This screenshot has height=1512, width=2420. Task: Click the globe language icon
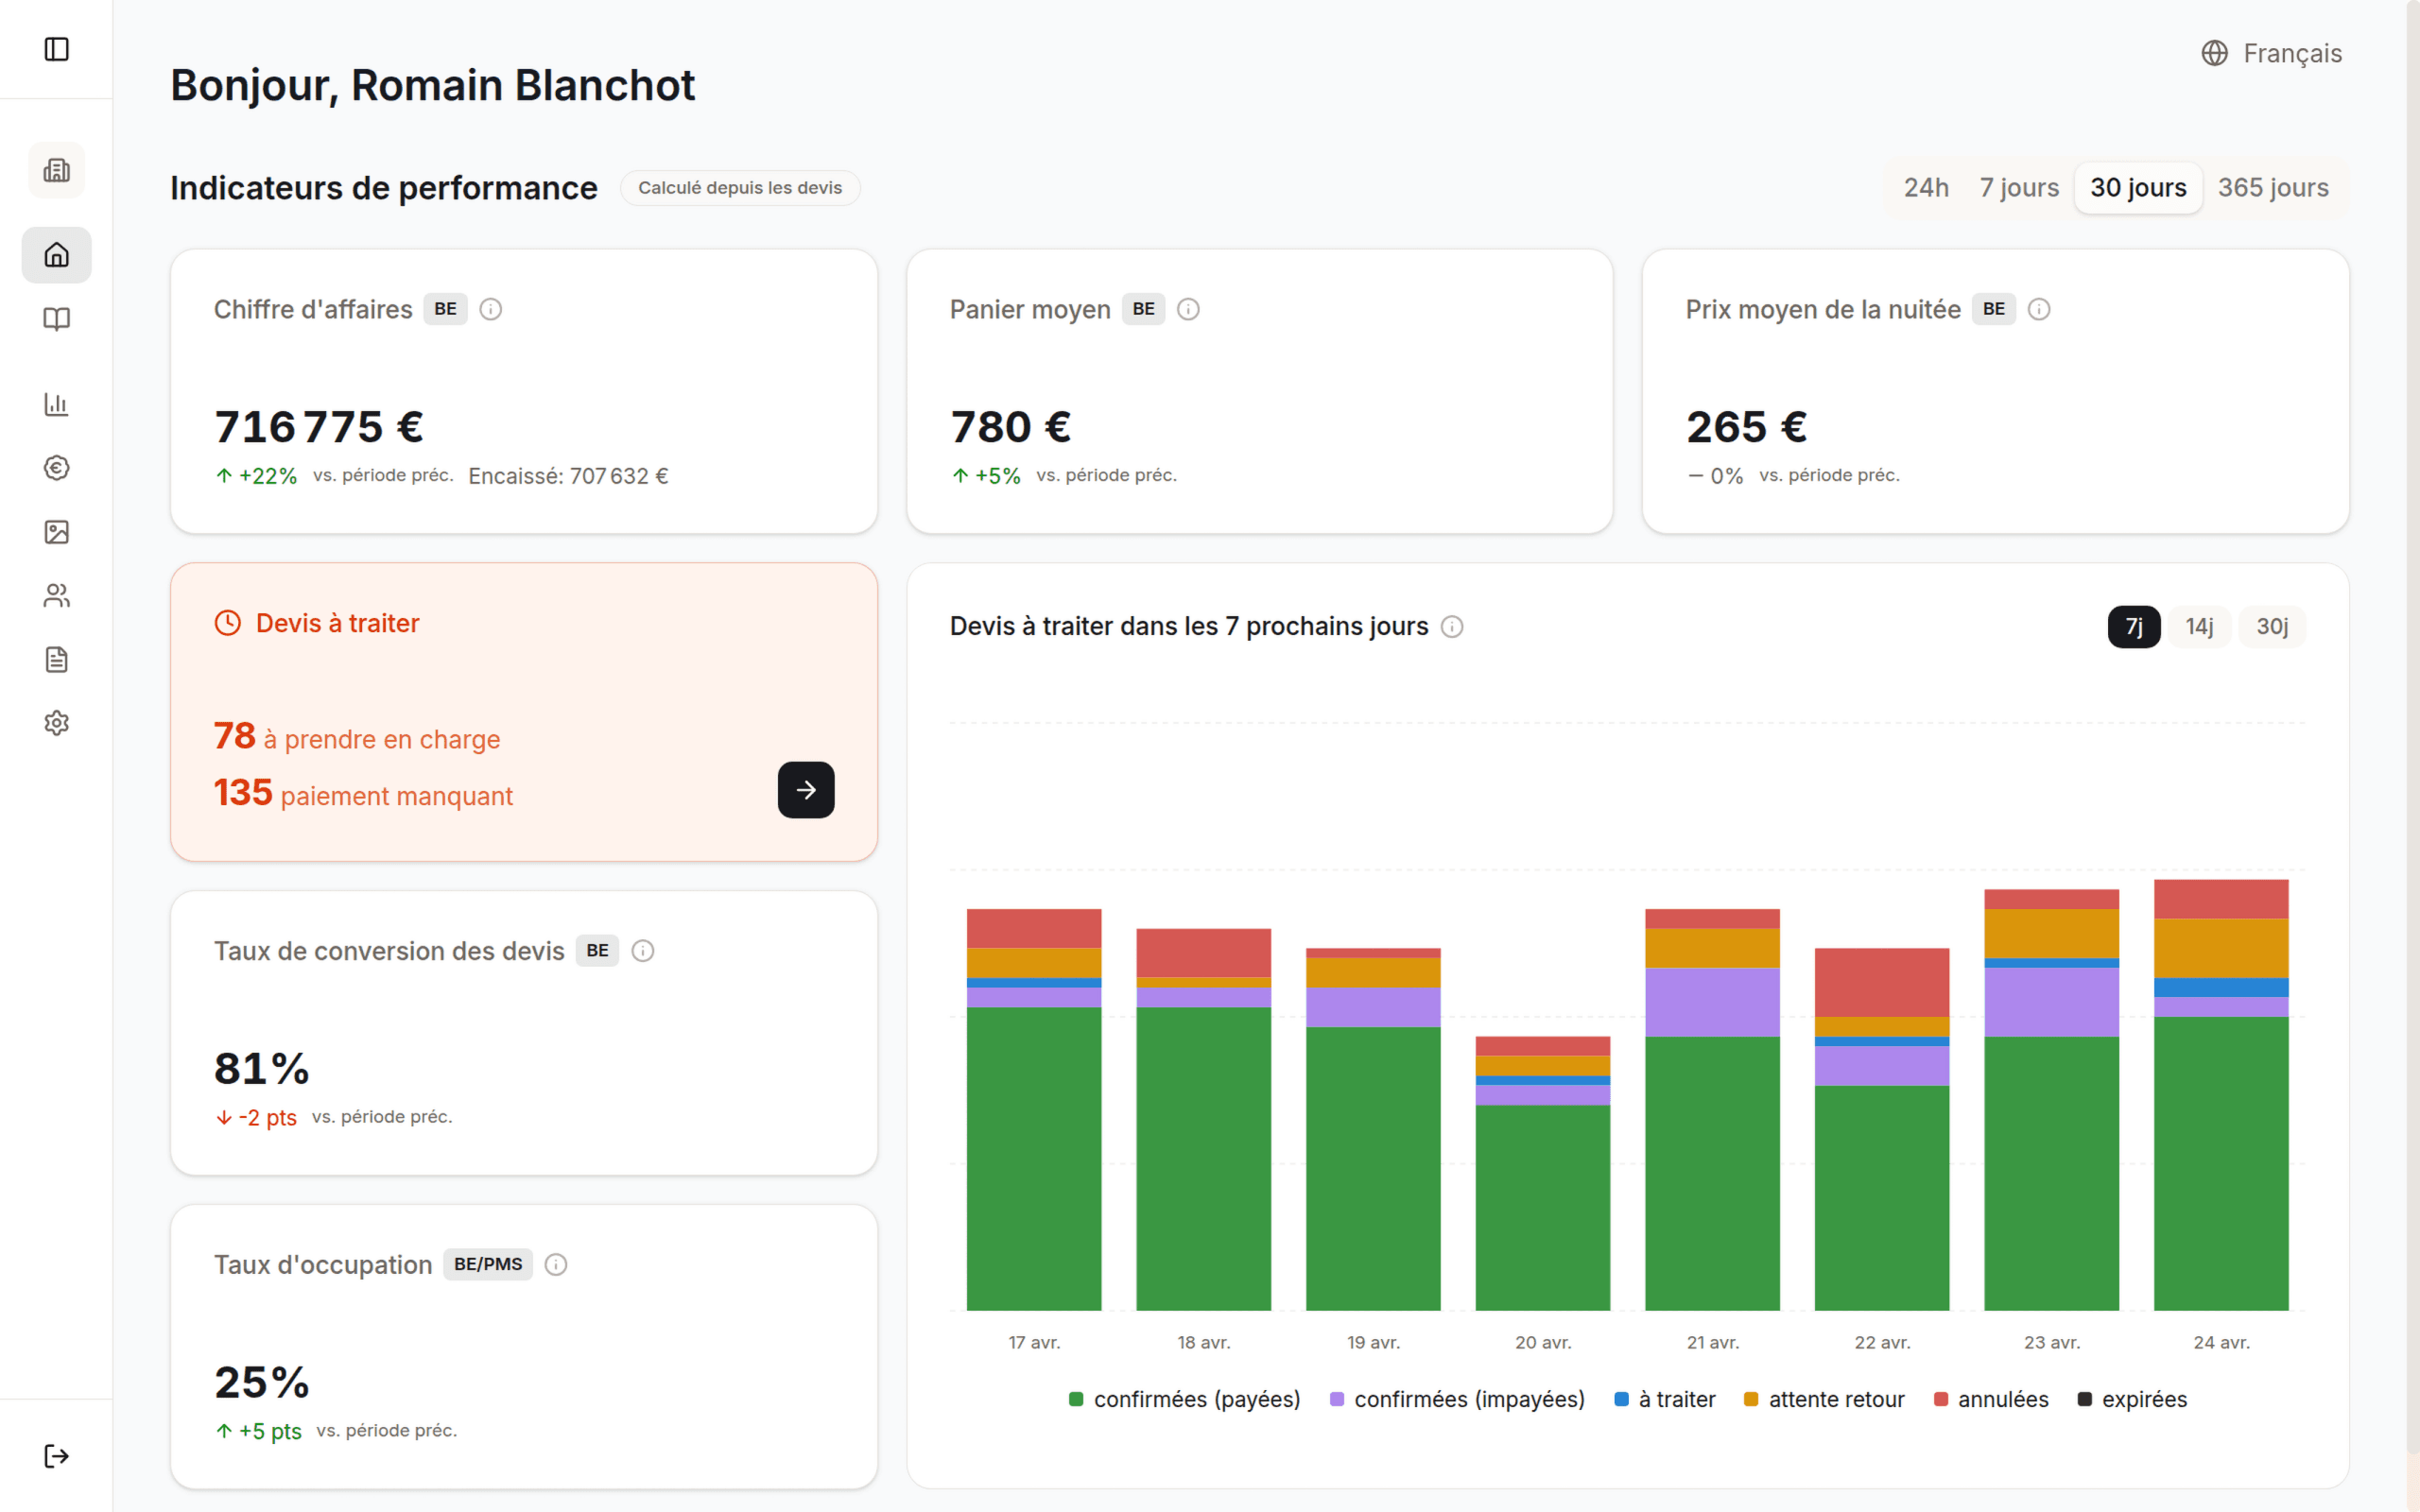point(2215,53)
